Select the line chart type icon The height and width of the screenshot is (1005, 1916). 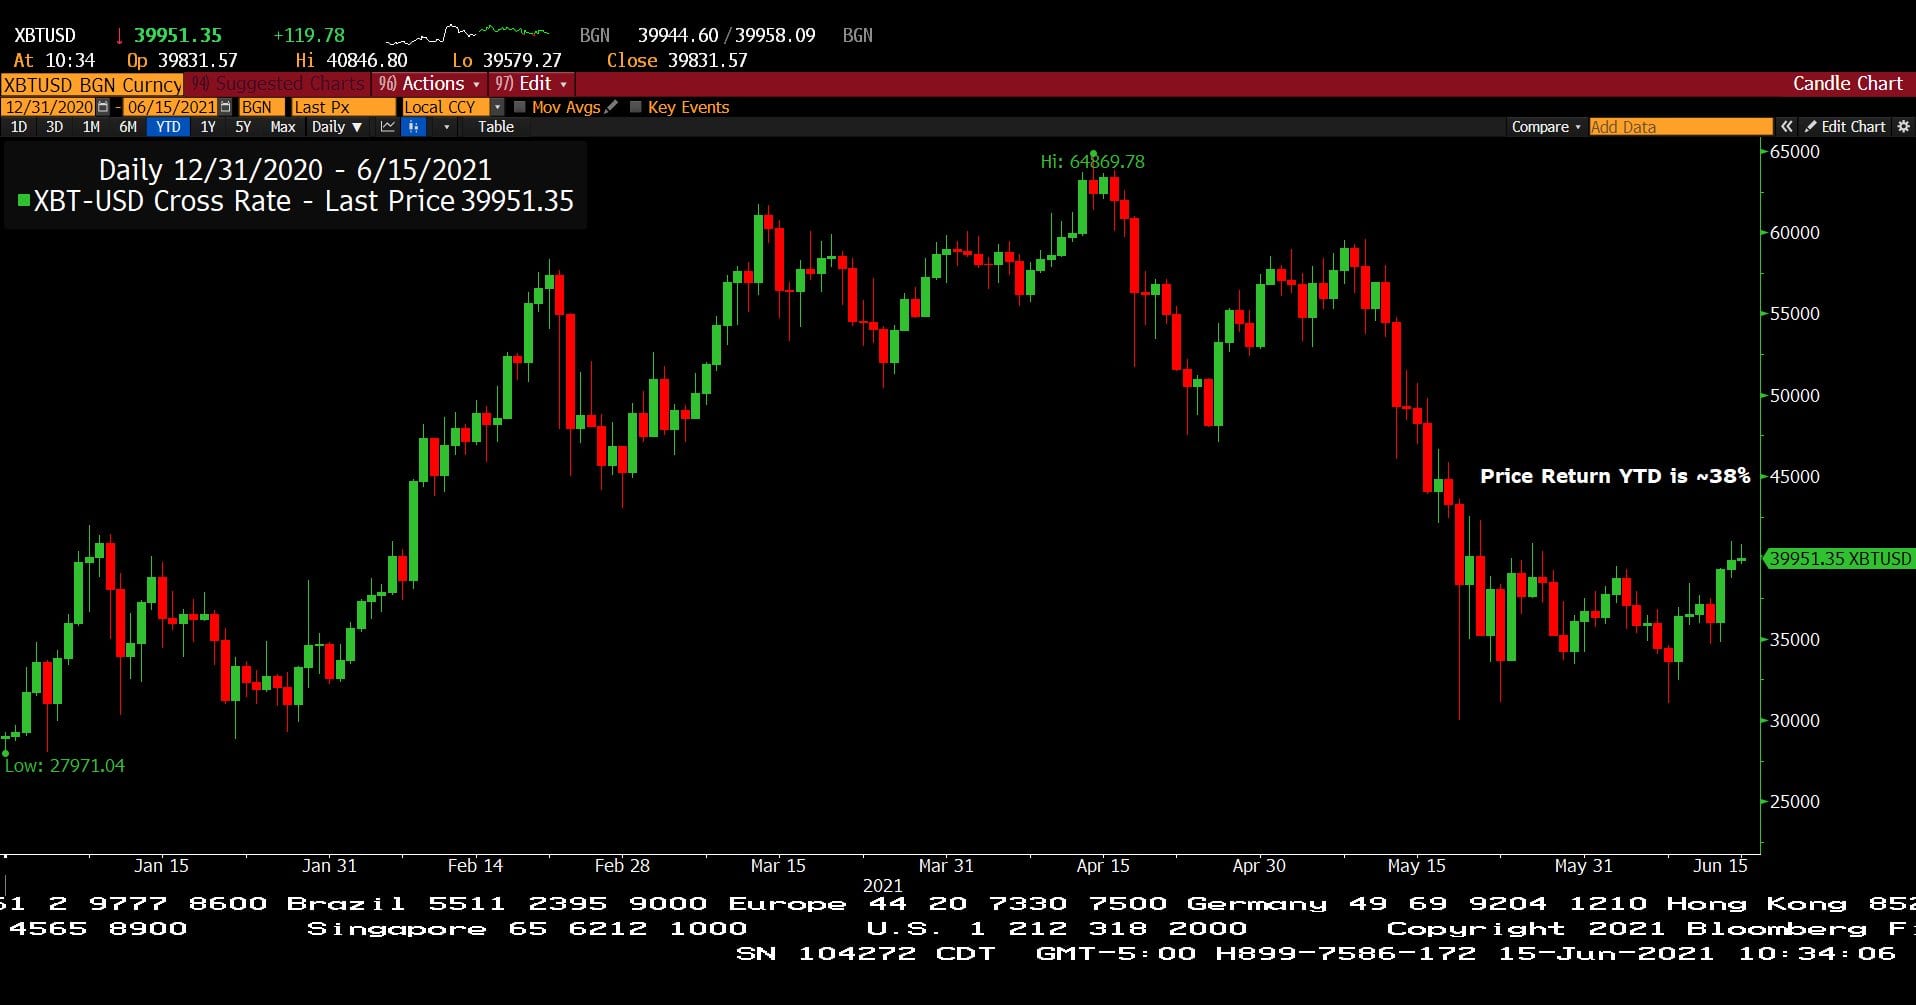(x=388, y=127)
